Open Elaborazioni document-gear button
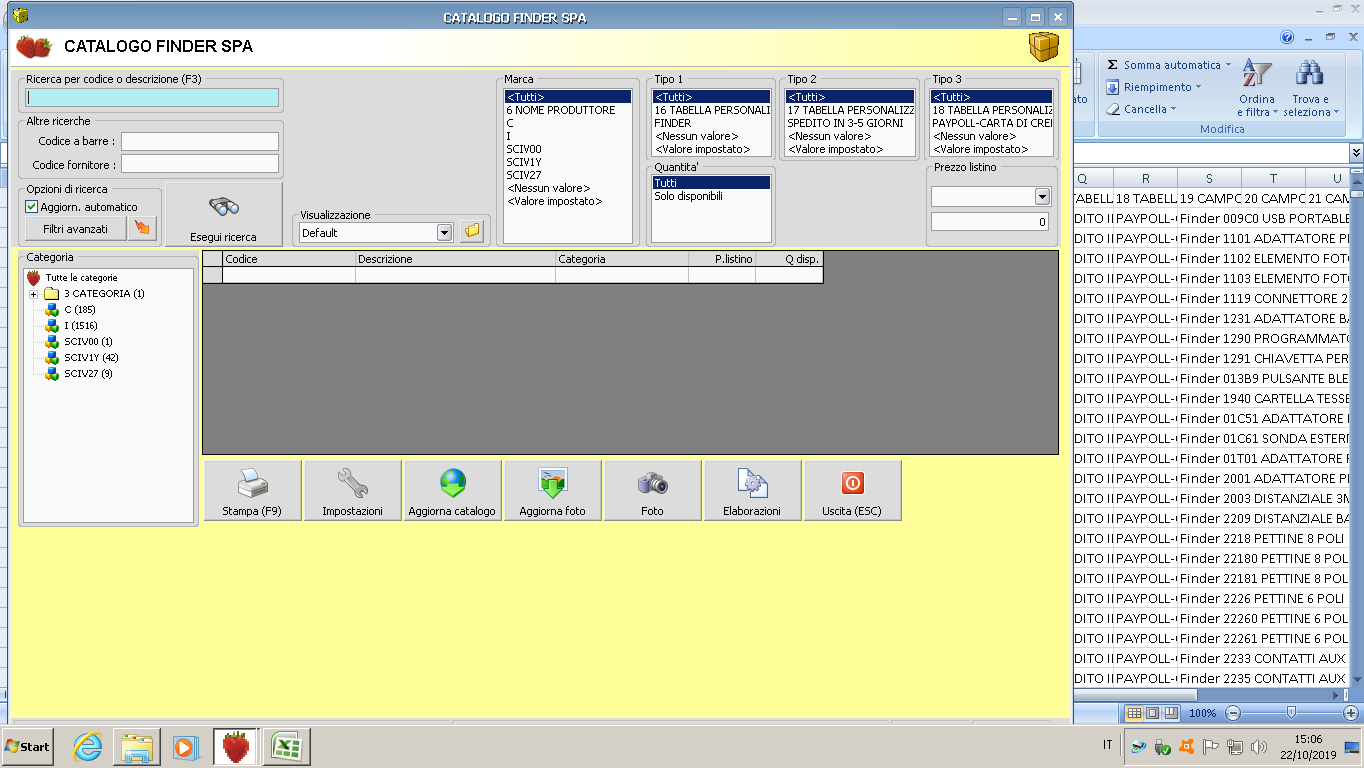The image size is (1364, 768). coord(752,490)
